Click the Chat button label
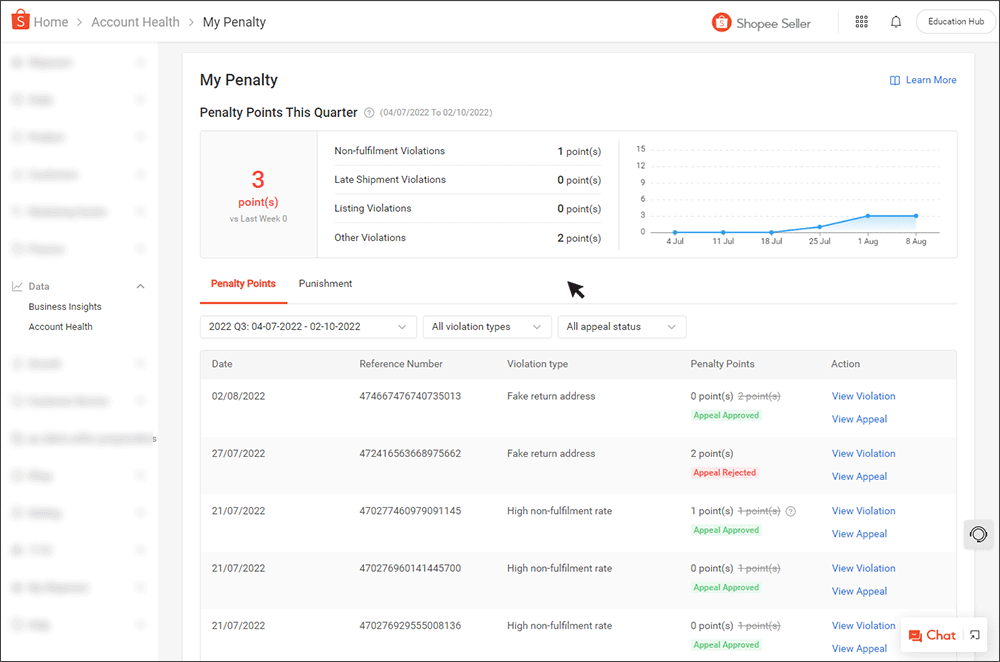1000x662 pixels. [941, 635]
